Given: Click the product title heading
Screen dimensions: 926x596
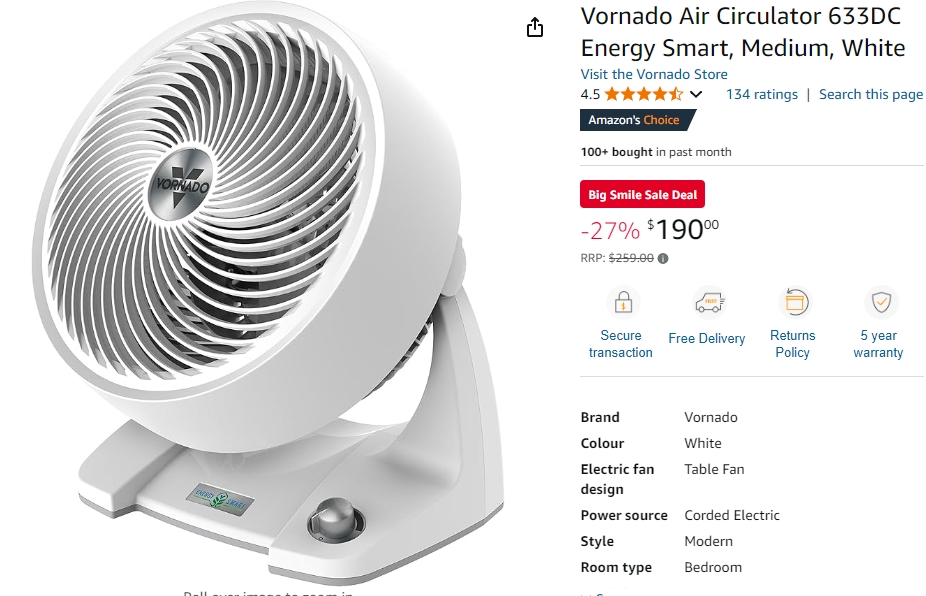Looking at the screenshot, I should pyautogui.click(x=742, y=32).
